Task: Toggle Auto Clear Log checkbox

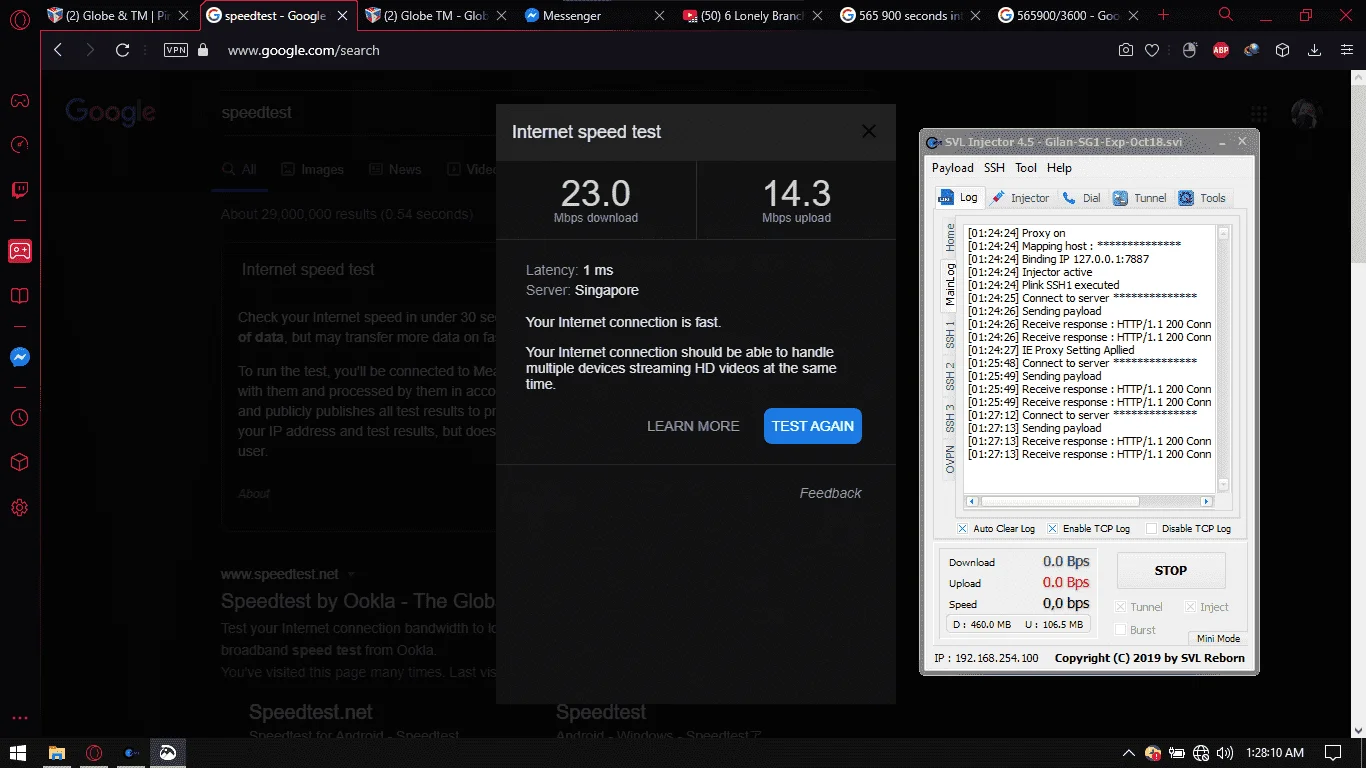Action: [962, 528]
